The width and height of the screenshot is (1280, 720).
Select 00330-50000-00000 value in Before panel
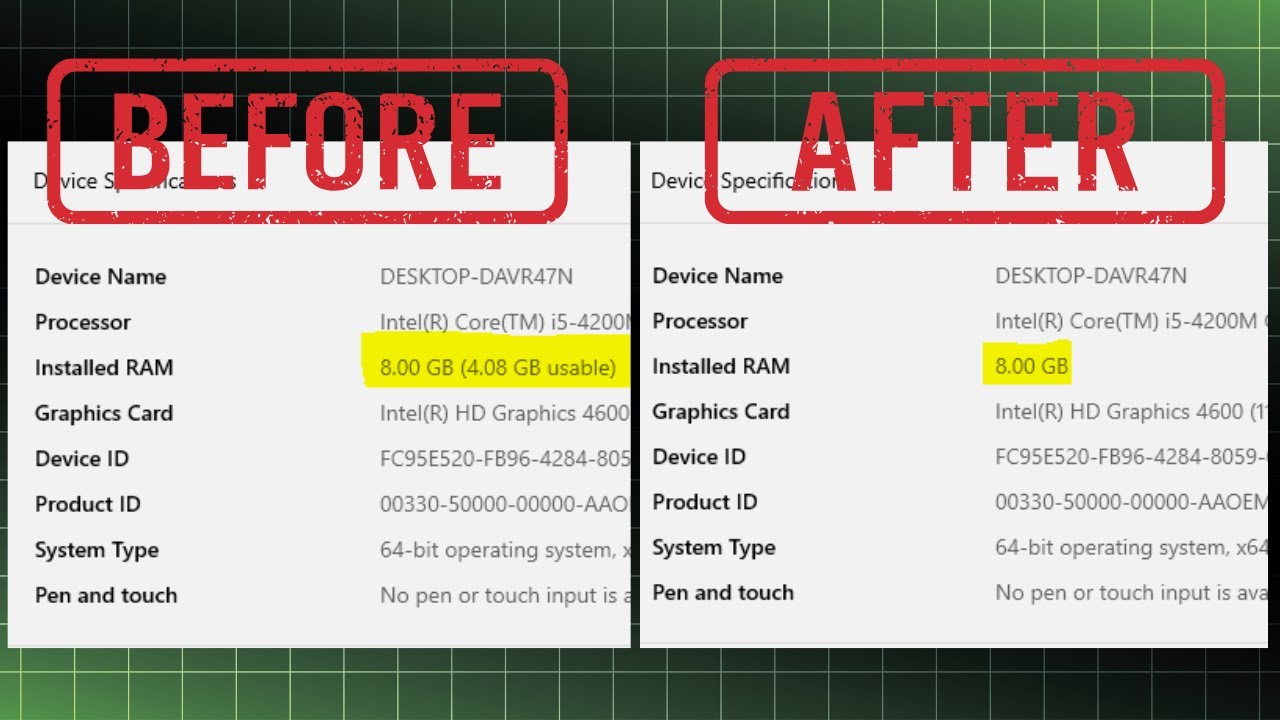click(x=505, y=504)
